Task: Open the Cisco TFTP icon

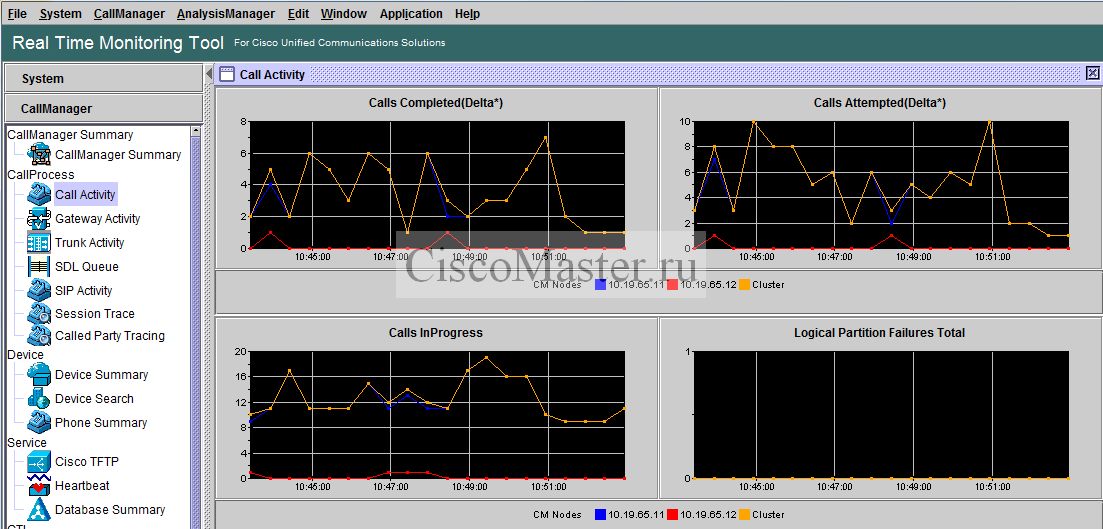Action: (x=39, y=462)
